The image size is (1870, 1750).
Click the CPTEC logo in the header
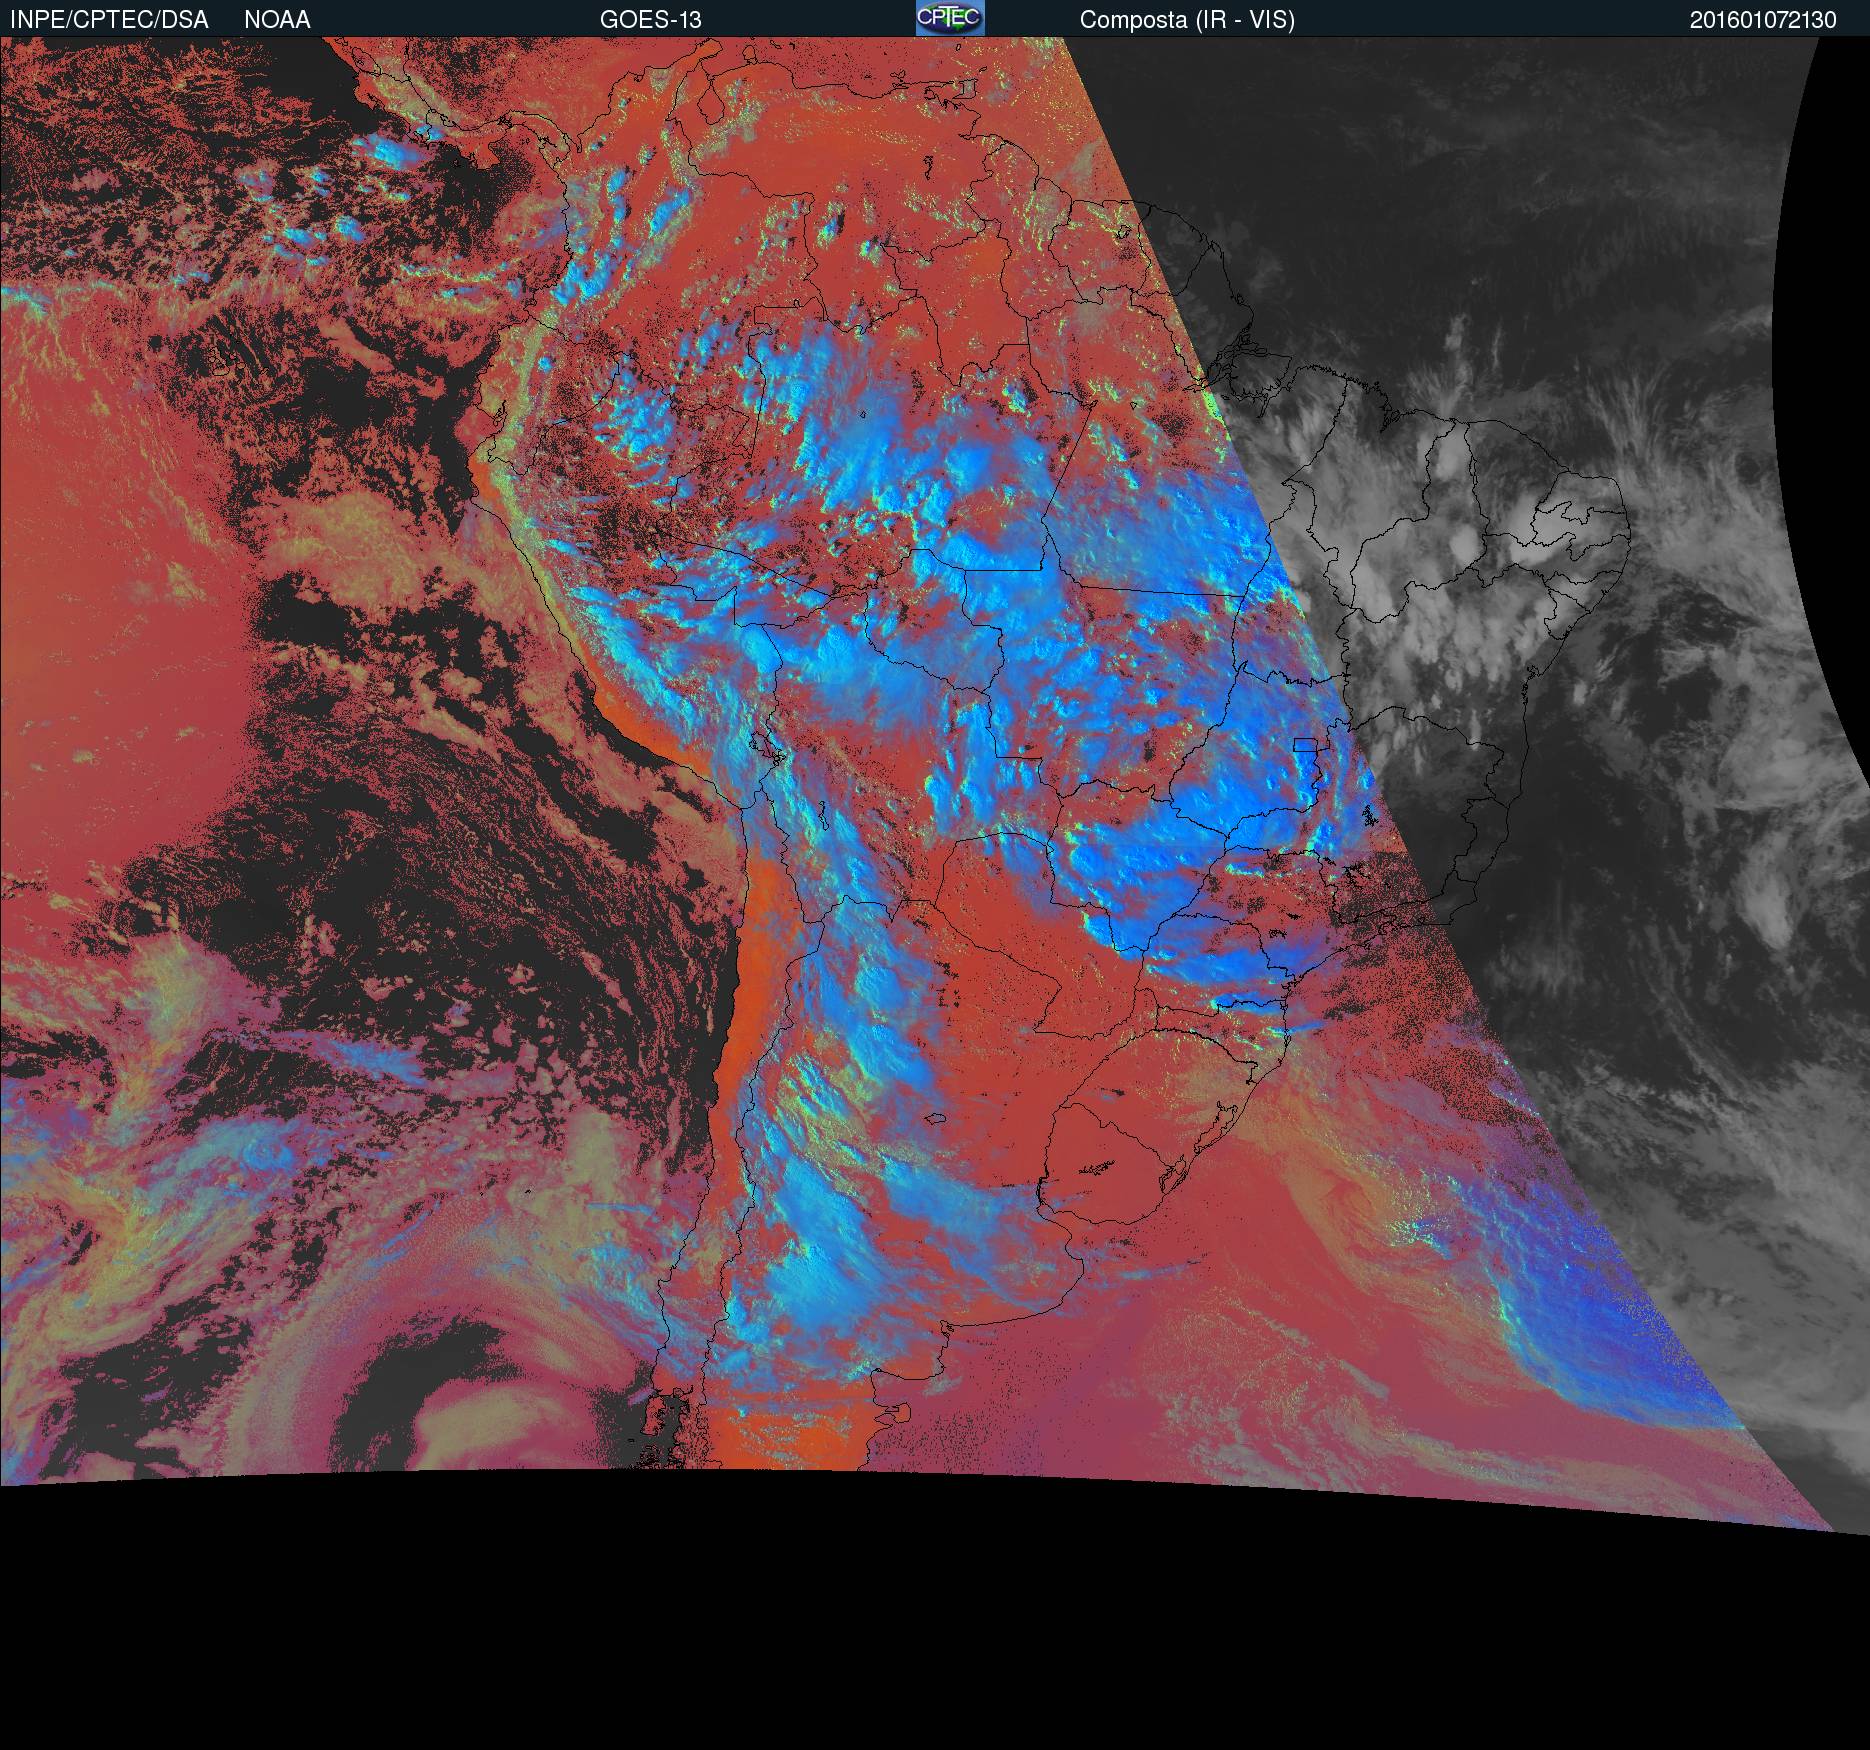tap(949, 18)
